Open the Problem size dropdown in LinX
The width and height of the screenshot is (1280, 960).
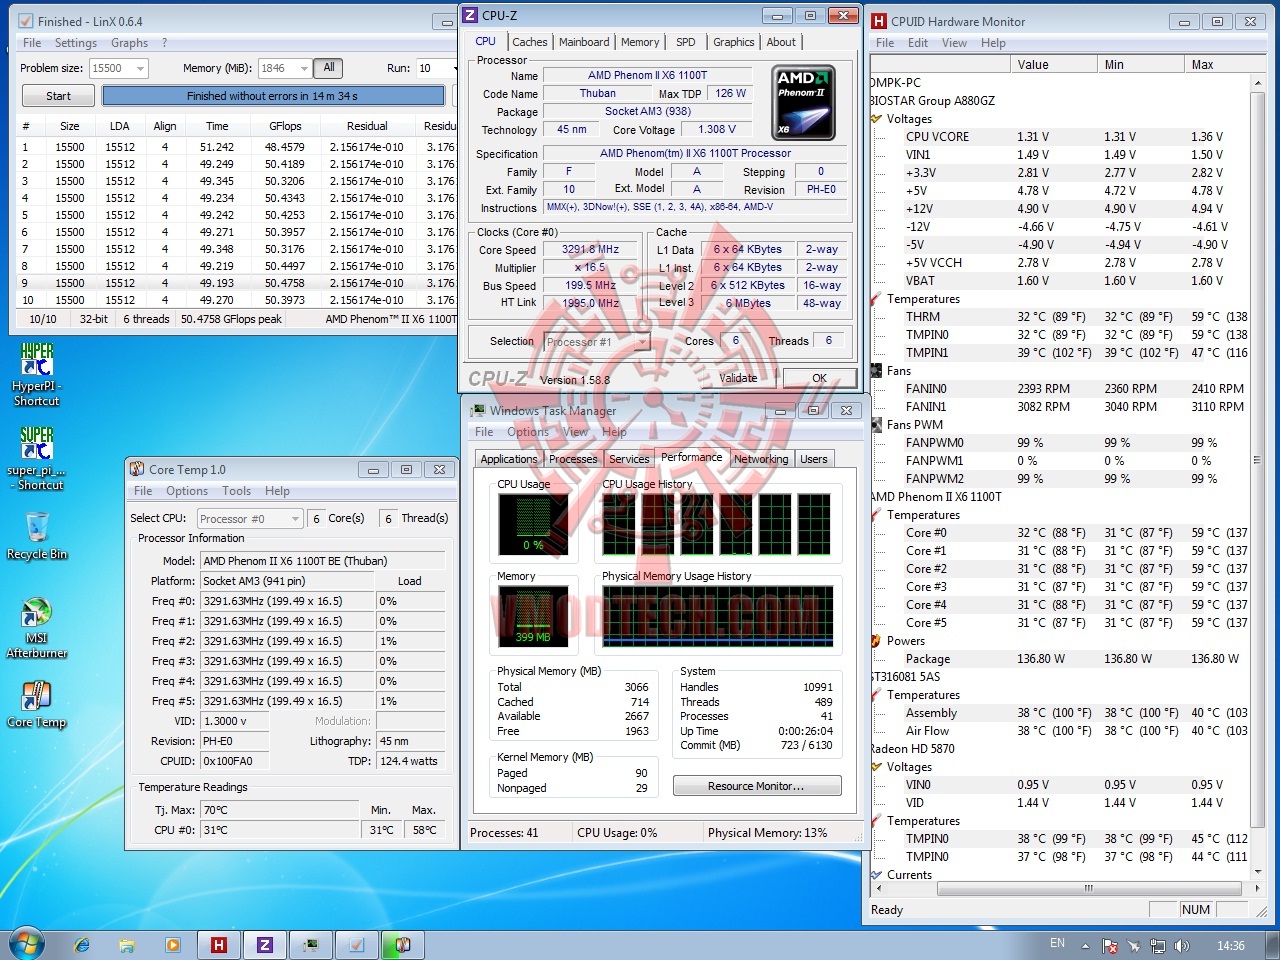[139, 69]
